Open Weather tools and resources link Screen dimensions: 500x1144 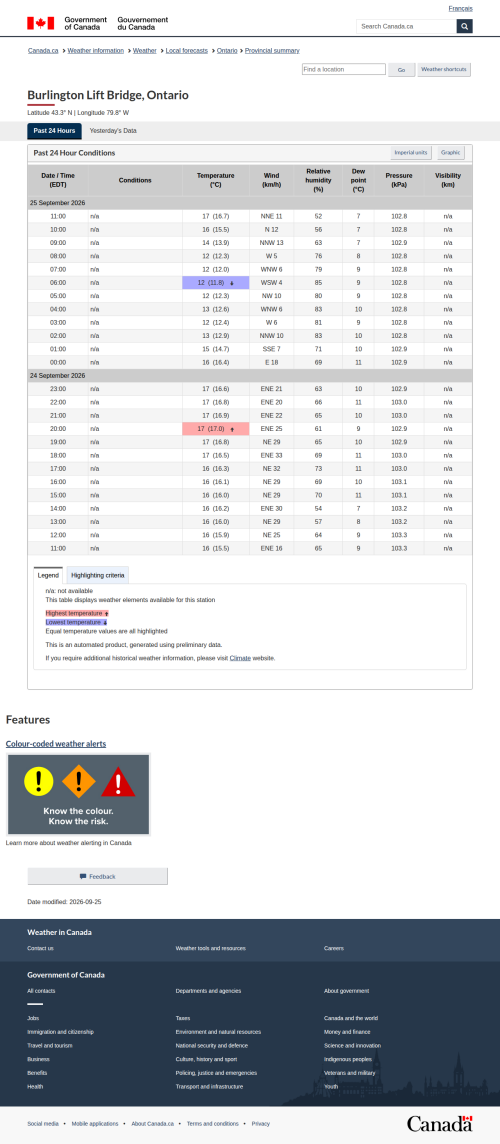[210, 948]
